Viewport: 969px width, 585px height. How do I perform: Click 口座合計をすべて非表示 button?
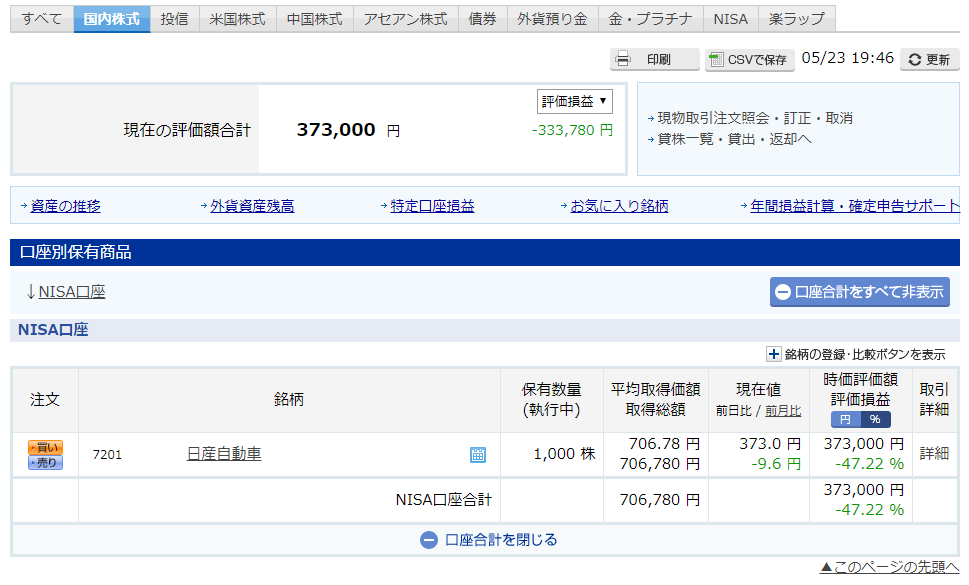point(860,292)
